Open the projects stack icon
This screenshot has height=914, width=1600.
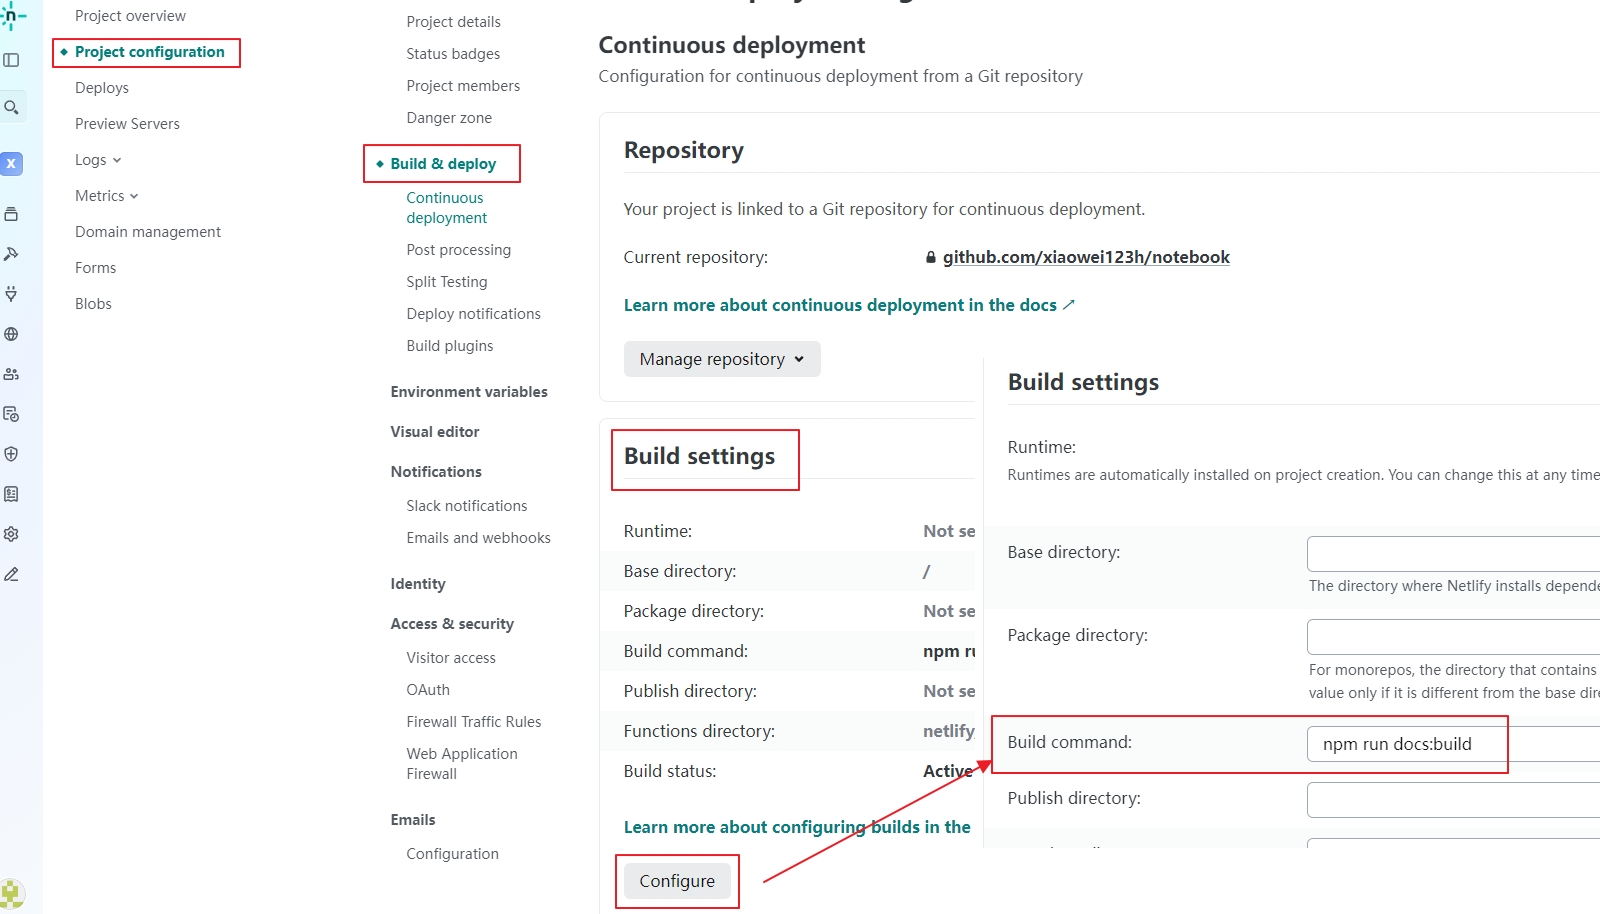[11, 214]
